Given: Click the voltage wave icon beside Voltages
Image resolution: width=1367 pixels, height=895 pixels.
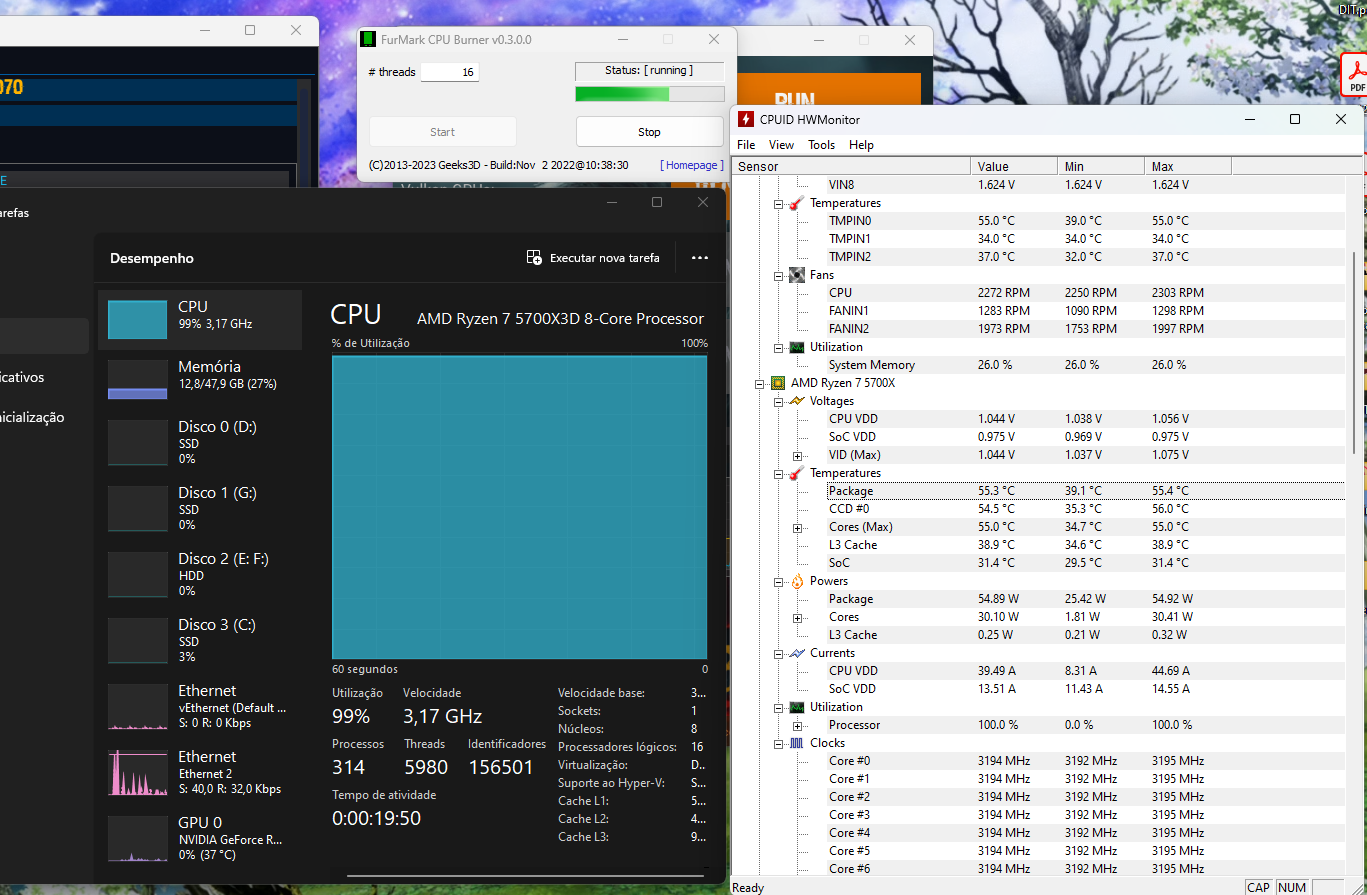Looking at the screenshot, I should pyautogui.click(x=797, y=401).
